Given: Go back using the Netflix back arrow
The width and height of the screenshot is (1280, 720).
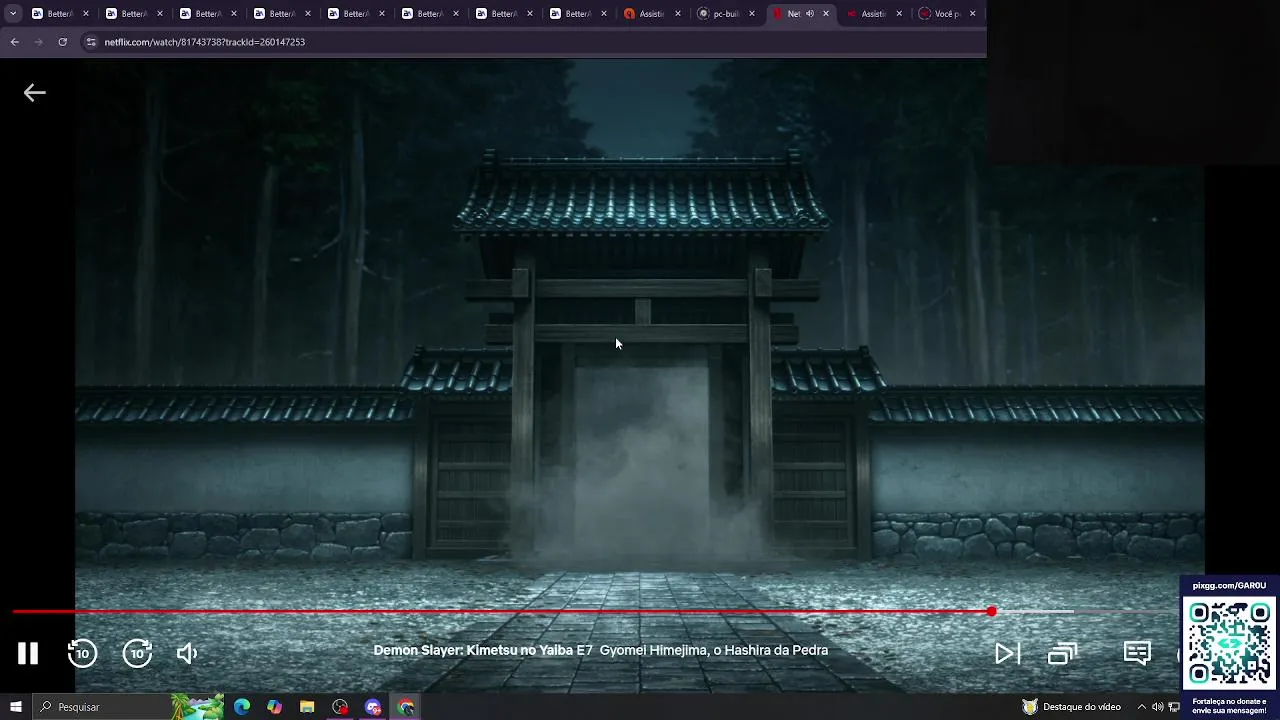Looking at the screenshot, I should pyautogui.click(x=35, y=93).
